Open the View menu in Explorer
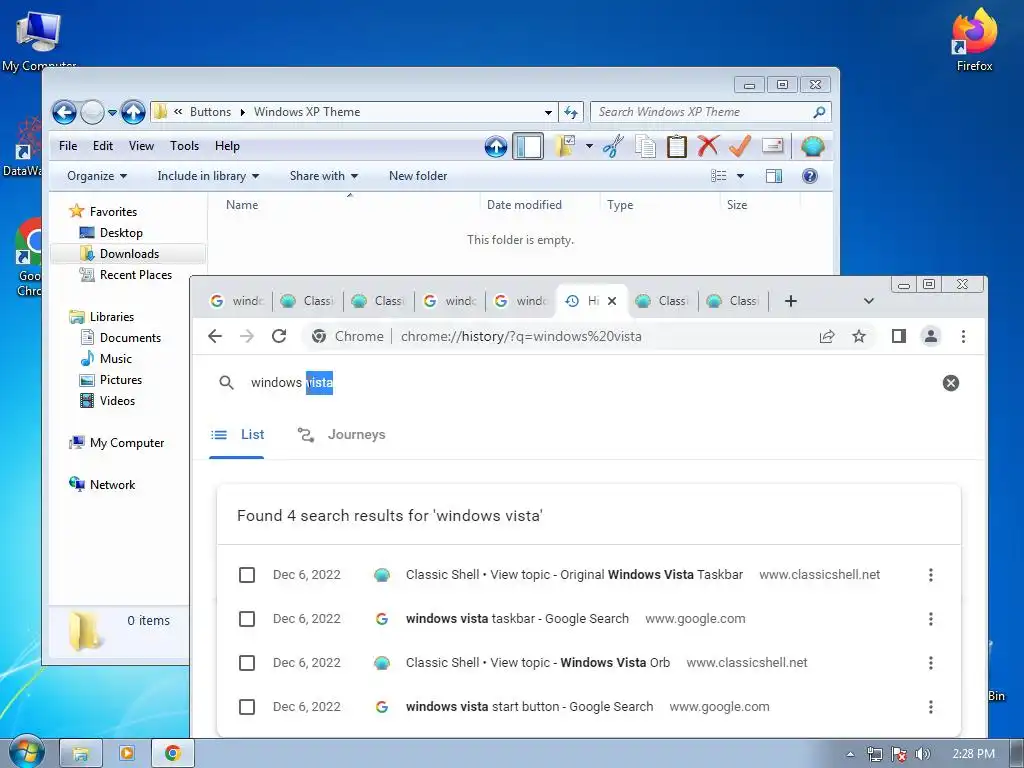 (x=141, y=146)
